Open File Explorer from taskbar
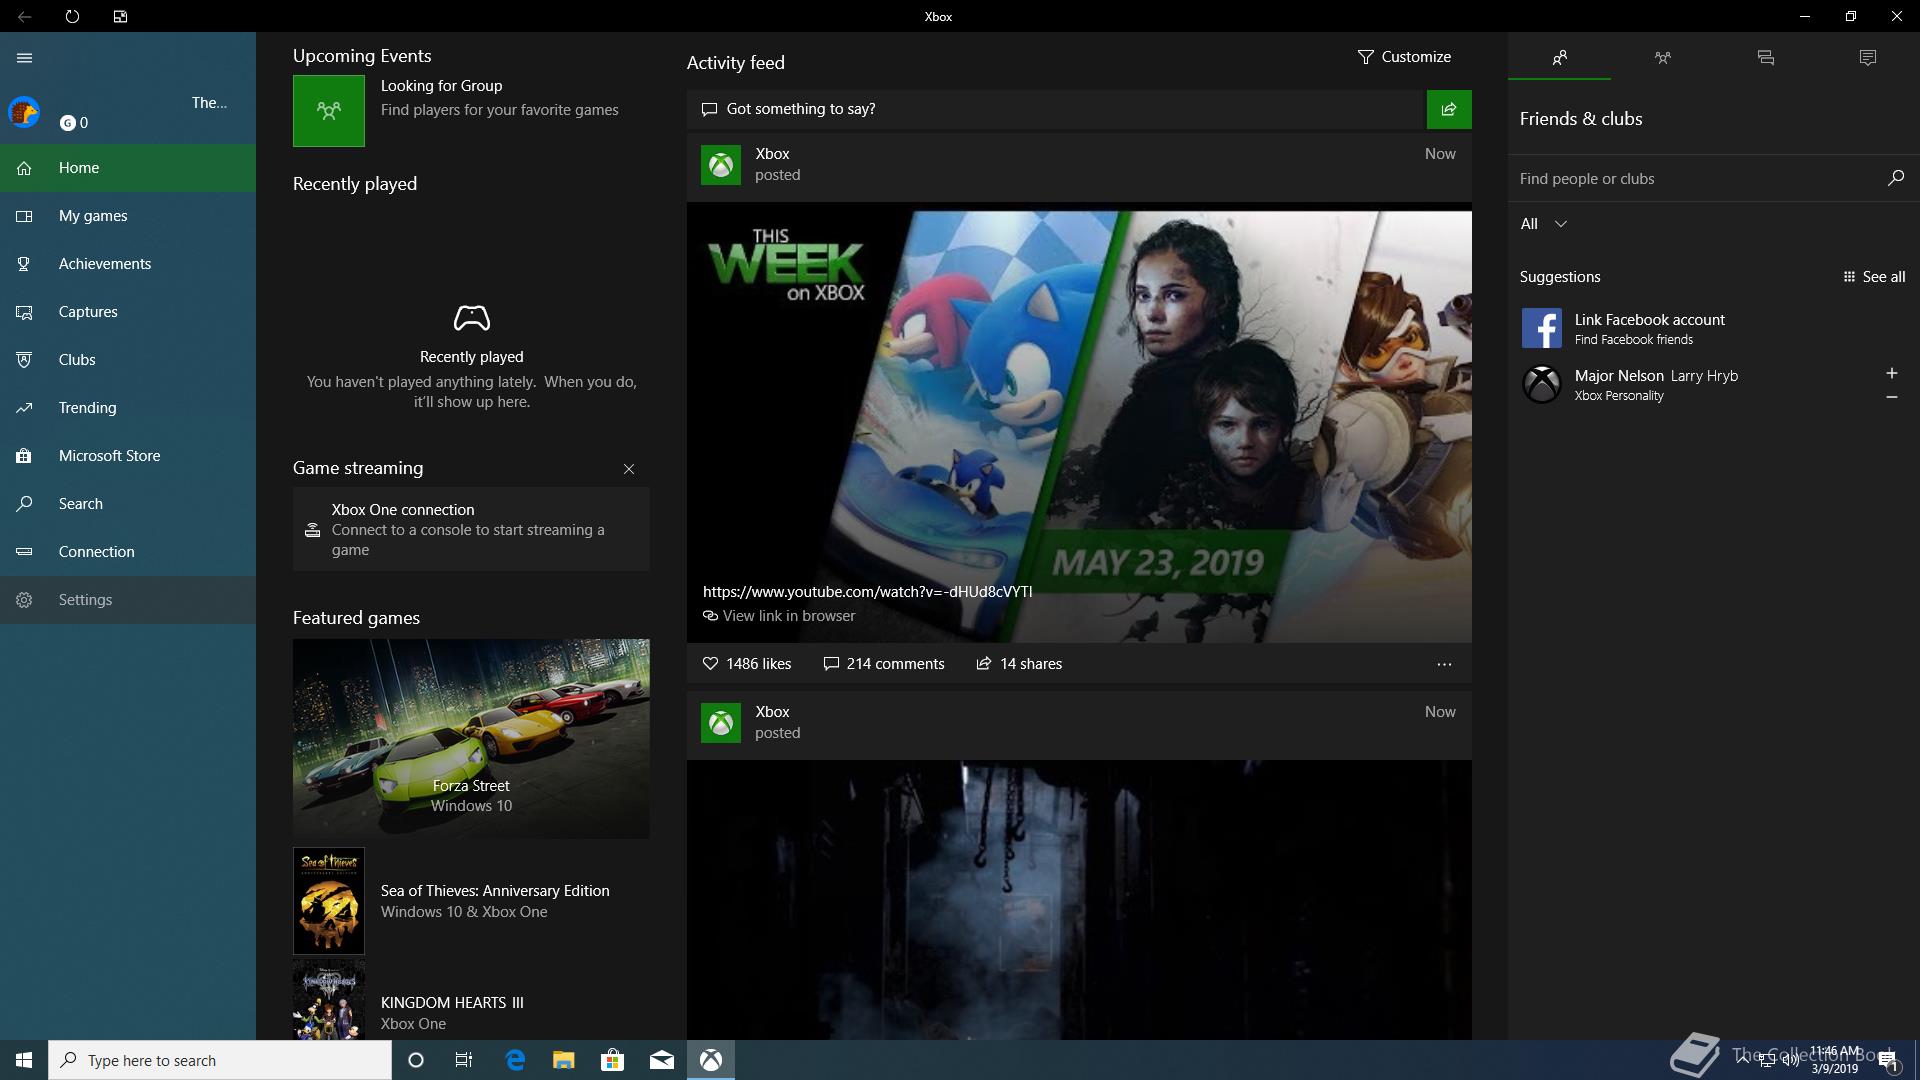1920x1080 pixels. (x=564, y=1060)
